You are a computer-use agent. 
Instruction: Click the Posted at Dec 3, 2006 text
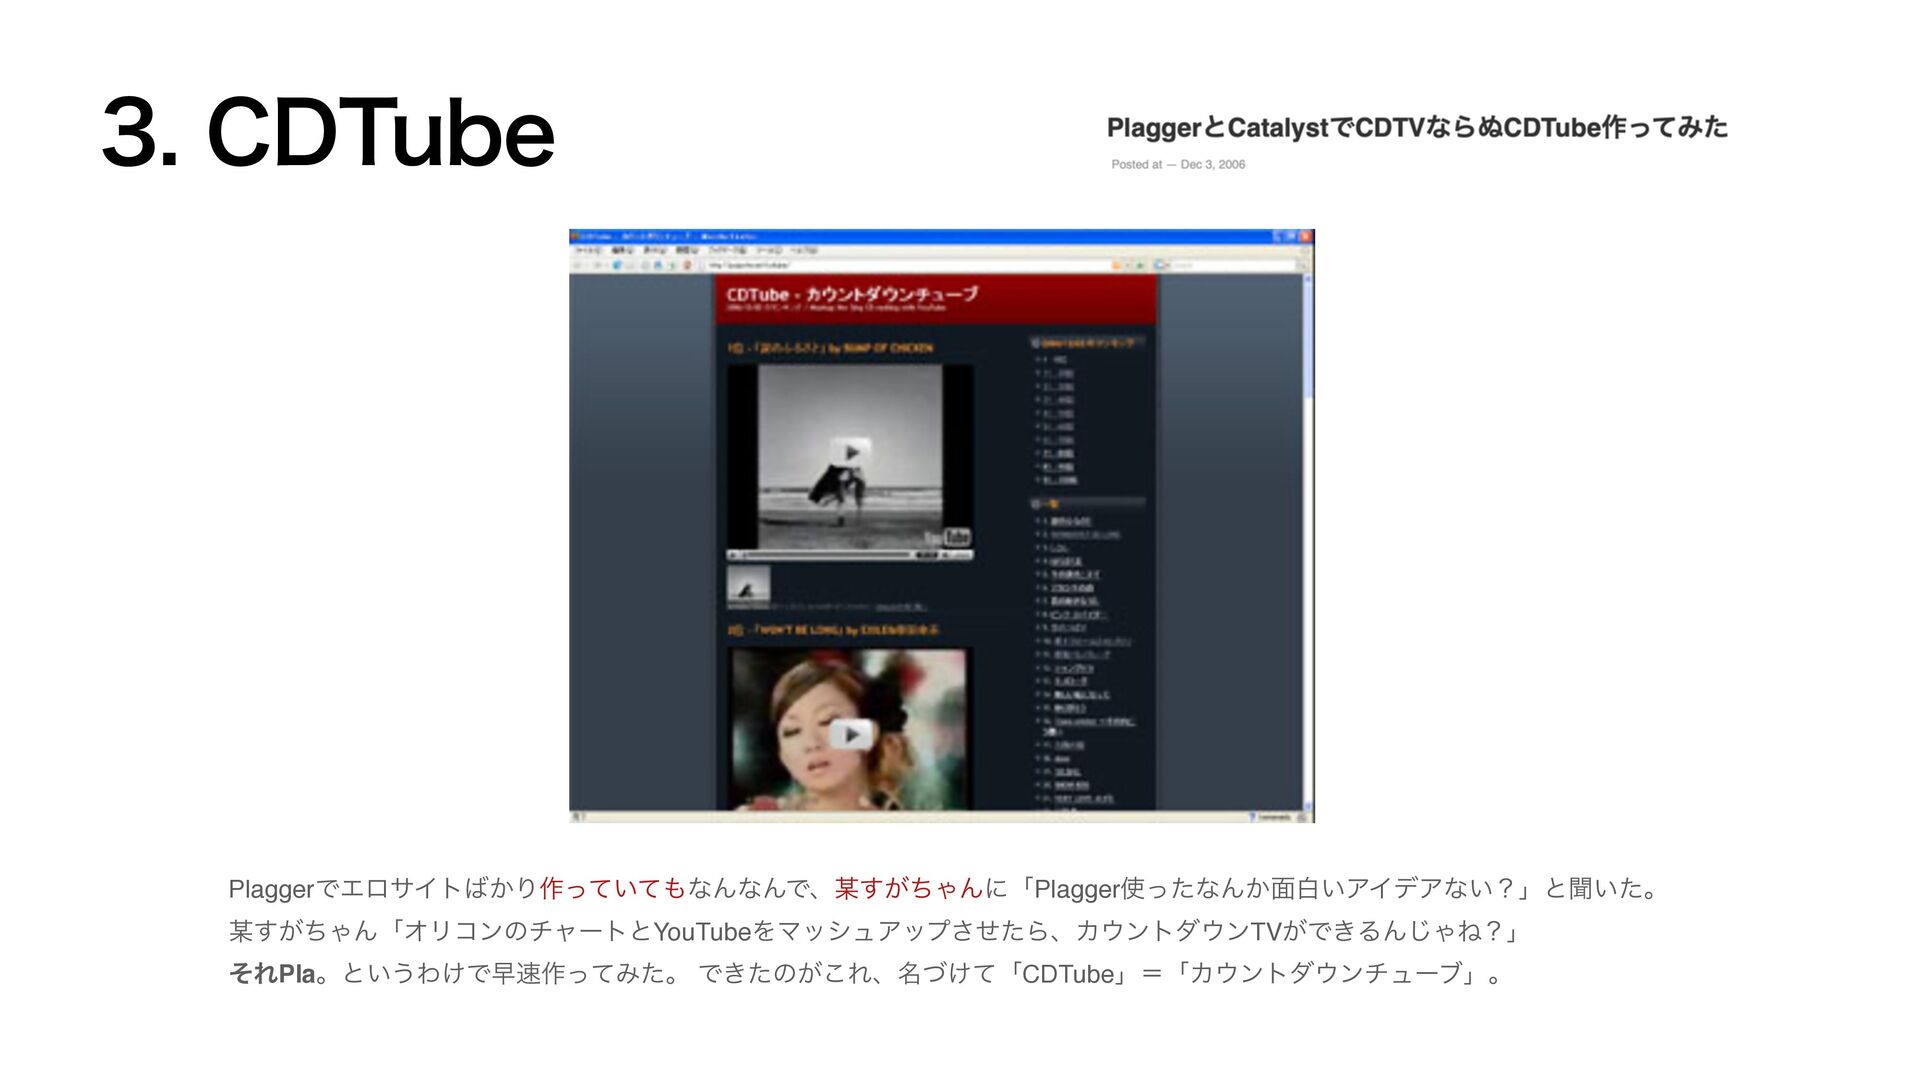click(1178, 165)
